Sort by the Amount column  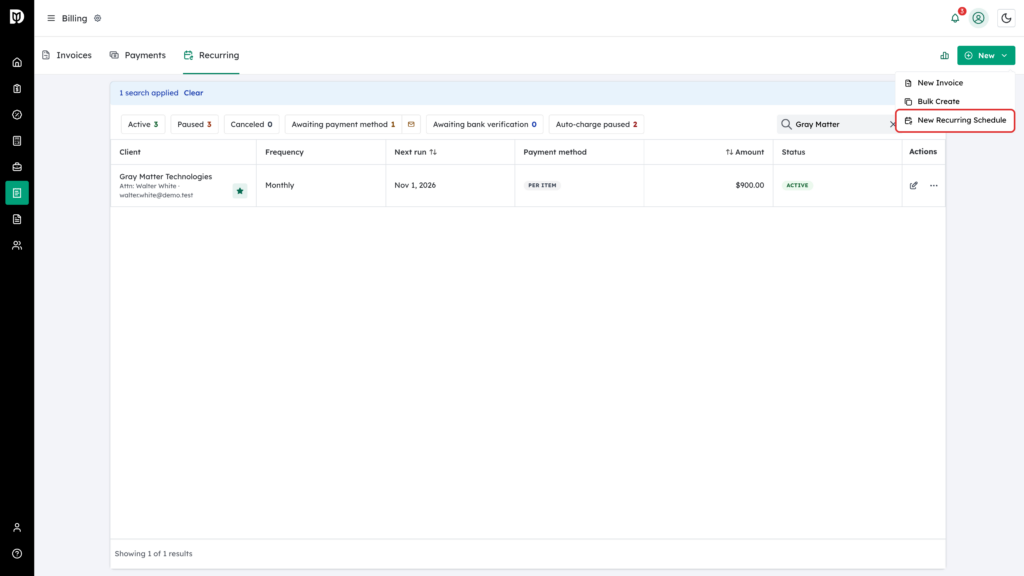[x=744, y=152]
